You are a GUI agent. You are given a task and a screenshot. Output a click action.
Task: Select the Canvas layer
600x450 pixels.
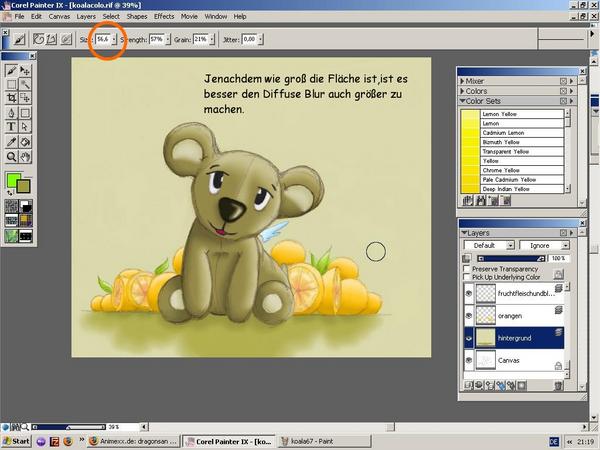point(514,360)
